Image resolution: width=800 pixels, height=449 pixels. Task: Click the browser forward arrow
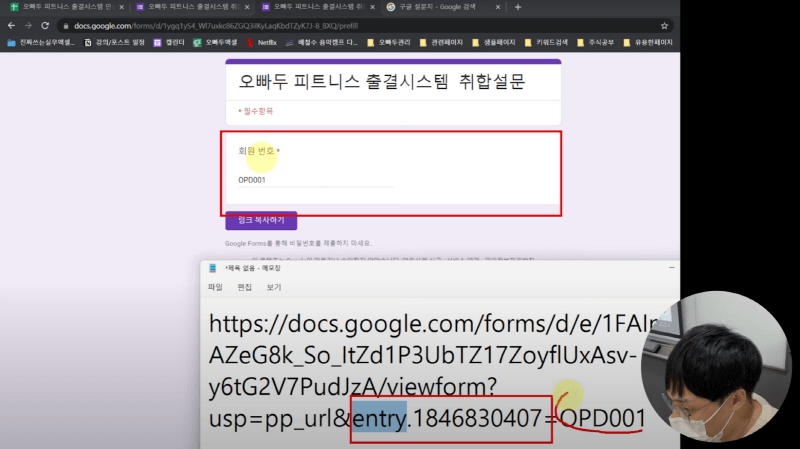coord(28,26)
